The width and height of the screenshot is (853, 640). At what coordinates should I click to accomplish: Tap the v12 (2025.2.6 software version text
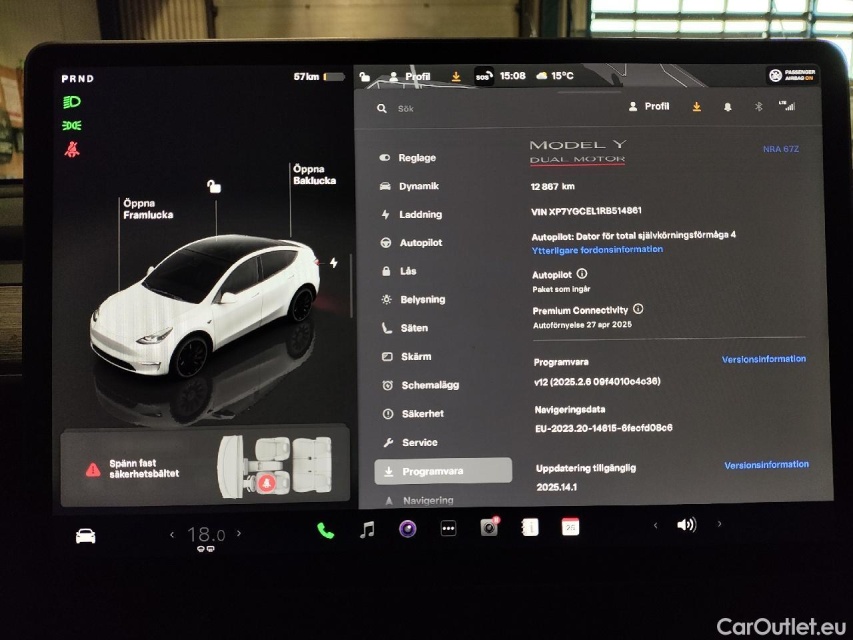pyautogui.click(x=597, y=381)
